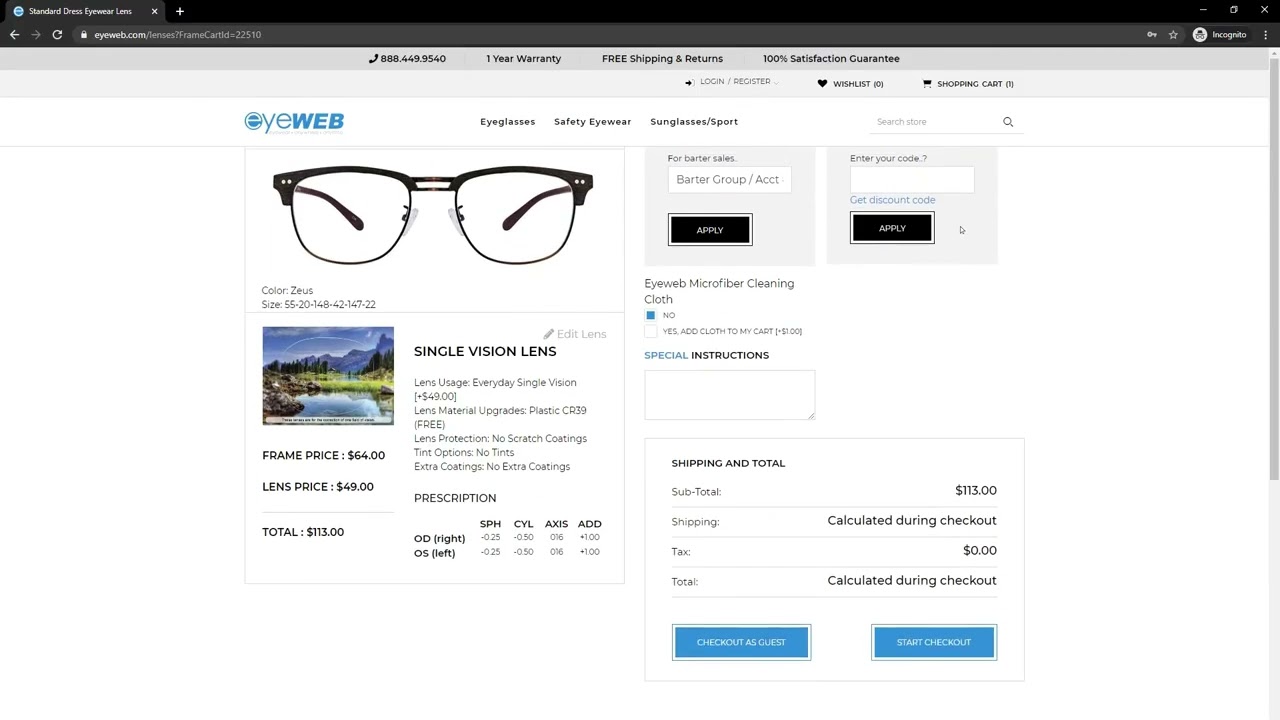
Task: Click the phone icon by 888.449.9540
Action: (x=373, y=59)
